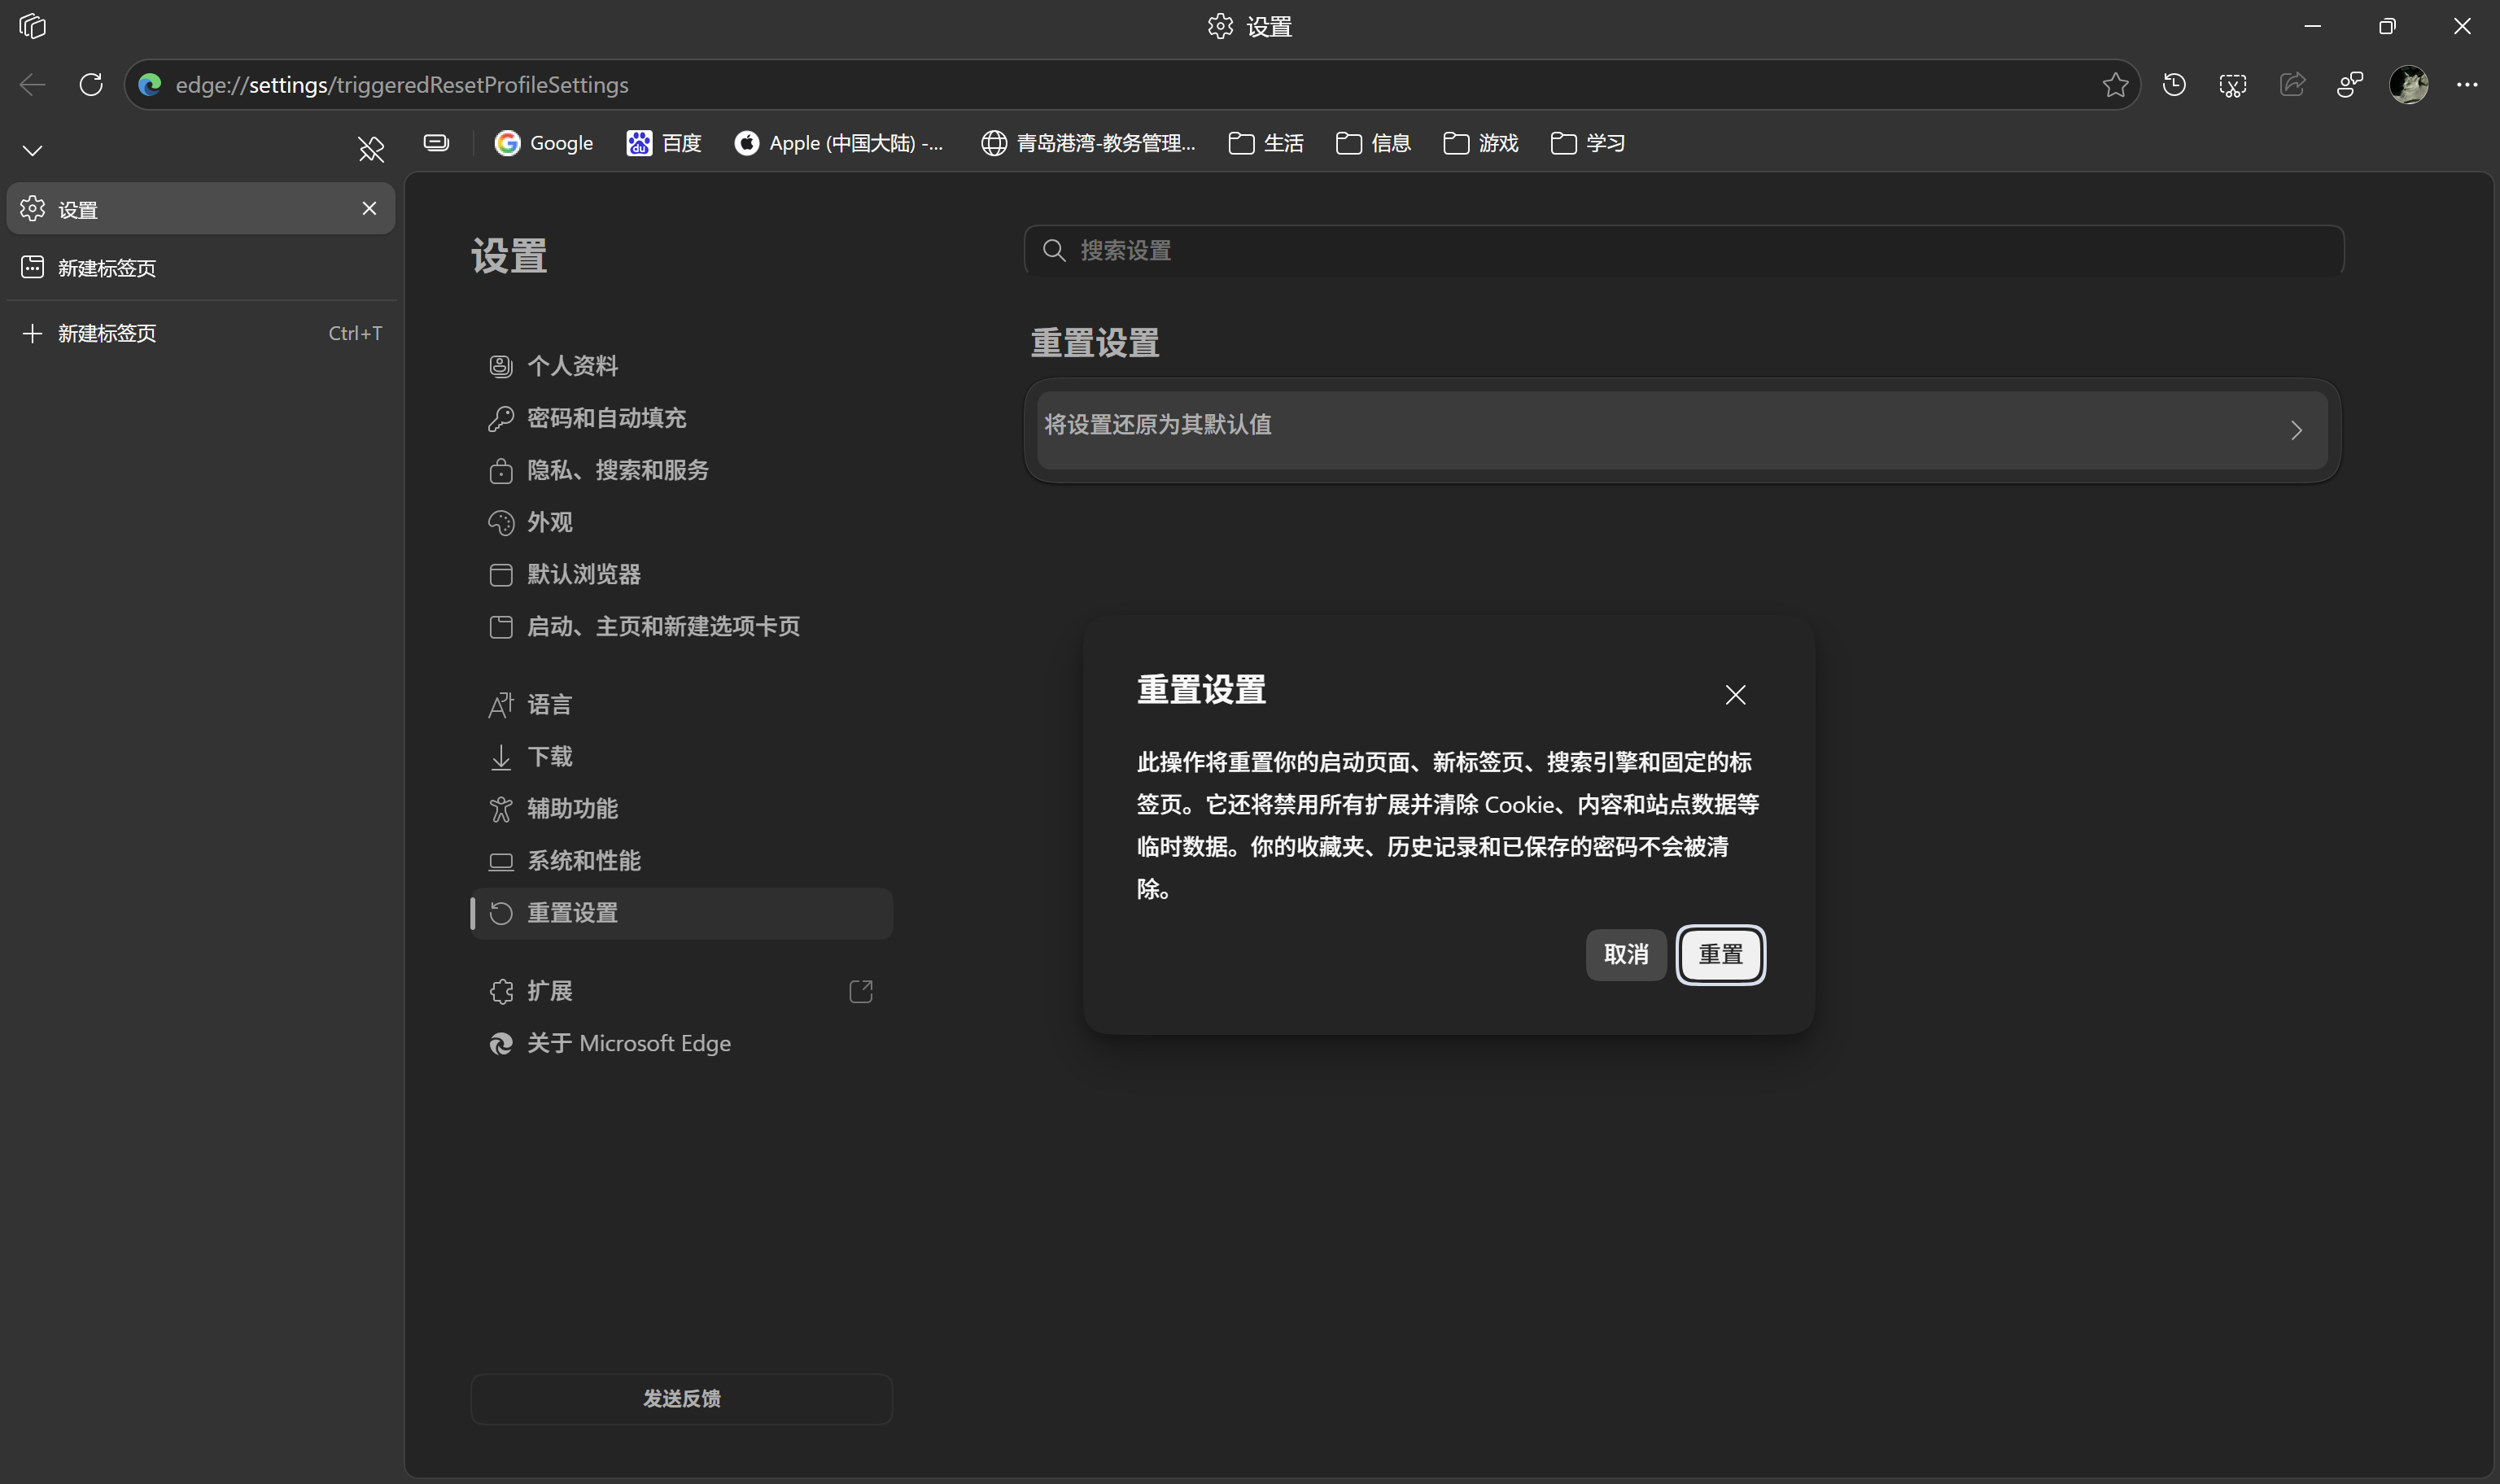
Task: Close the 设置 vertical tab
Action: point(369,208)
